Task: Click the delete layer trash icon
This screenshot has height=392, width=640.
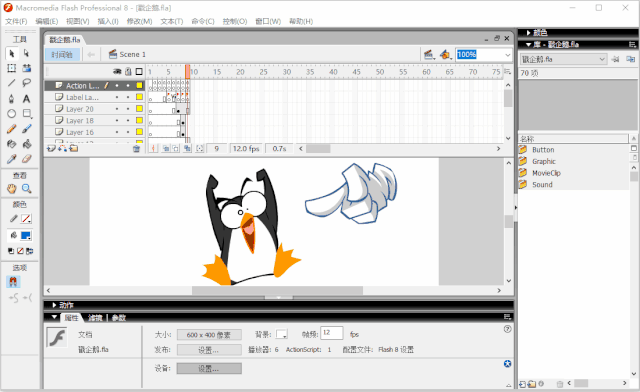Action: [136, 149]
